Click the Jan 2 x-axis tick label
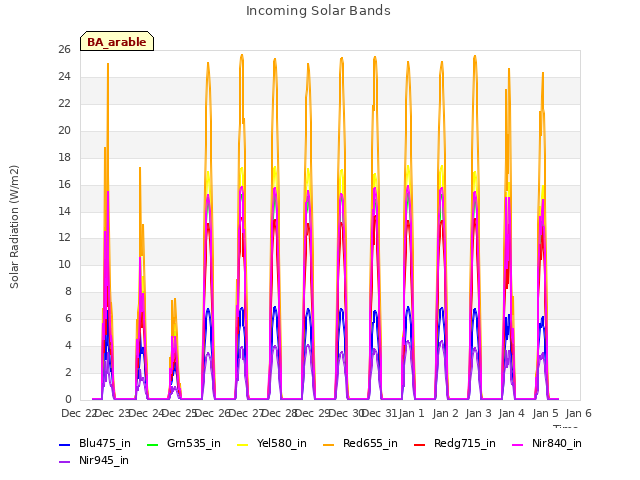This screenshot has height=480, width=640. pos(445,413)
